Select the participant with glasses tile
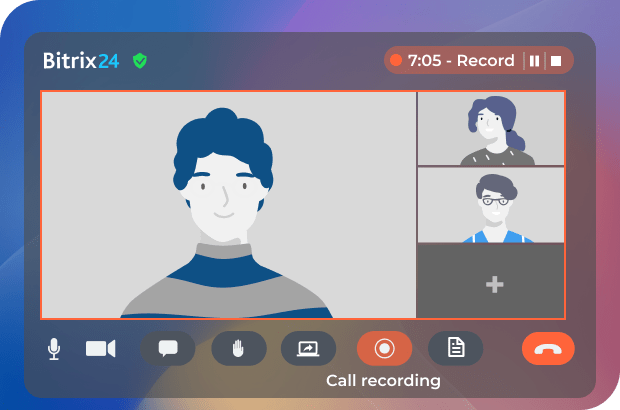Screen dimensions: 620x410 (x=491, y=205)
